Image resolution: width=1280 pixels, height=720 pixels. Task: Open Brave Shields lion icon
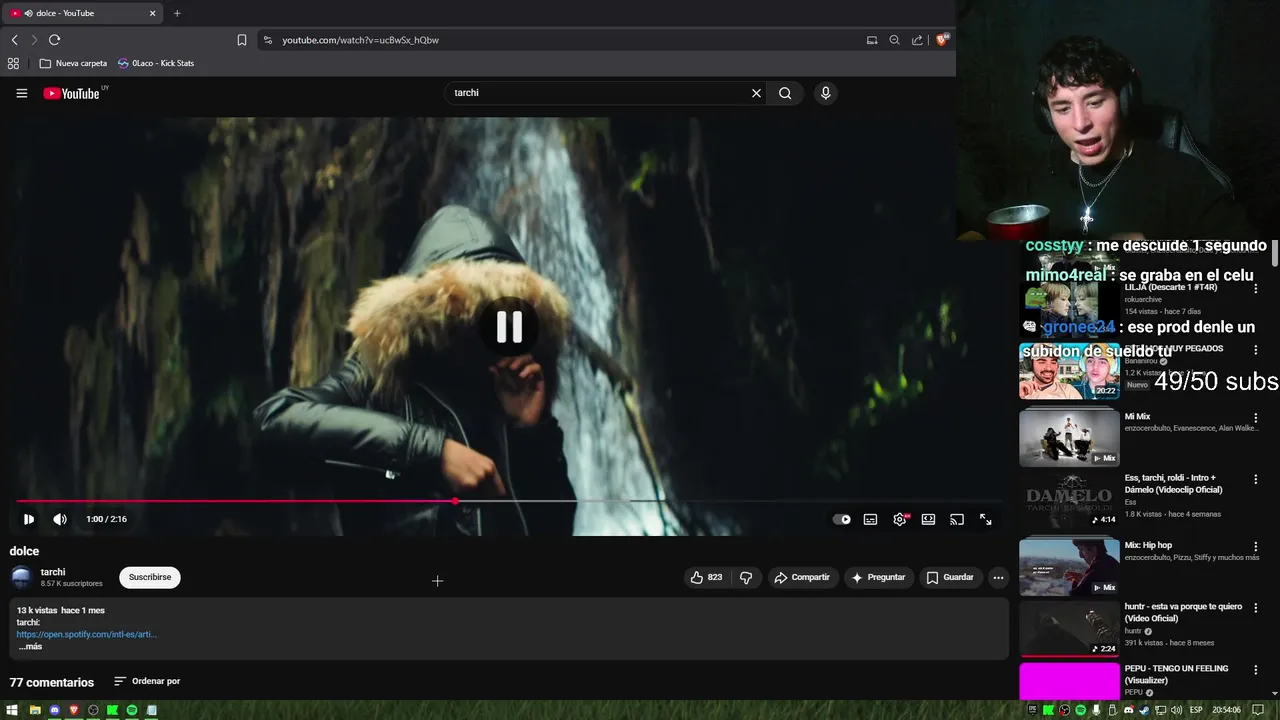tap(942, 40)
